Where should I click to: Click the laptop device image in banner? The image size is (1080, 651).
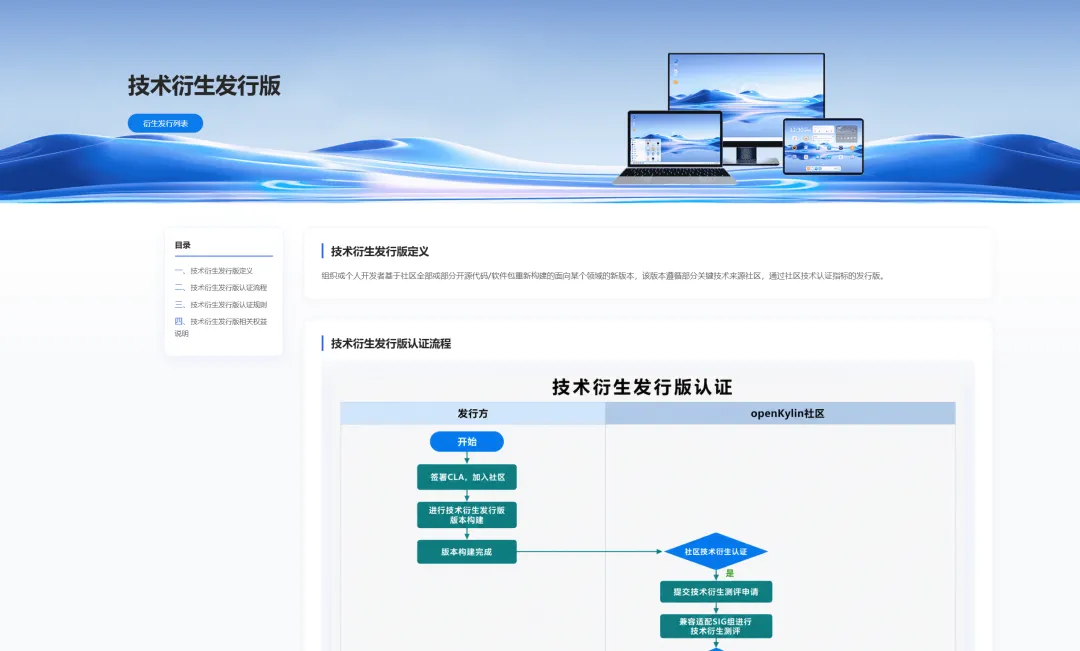click(674, 147)
